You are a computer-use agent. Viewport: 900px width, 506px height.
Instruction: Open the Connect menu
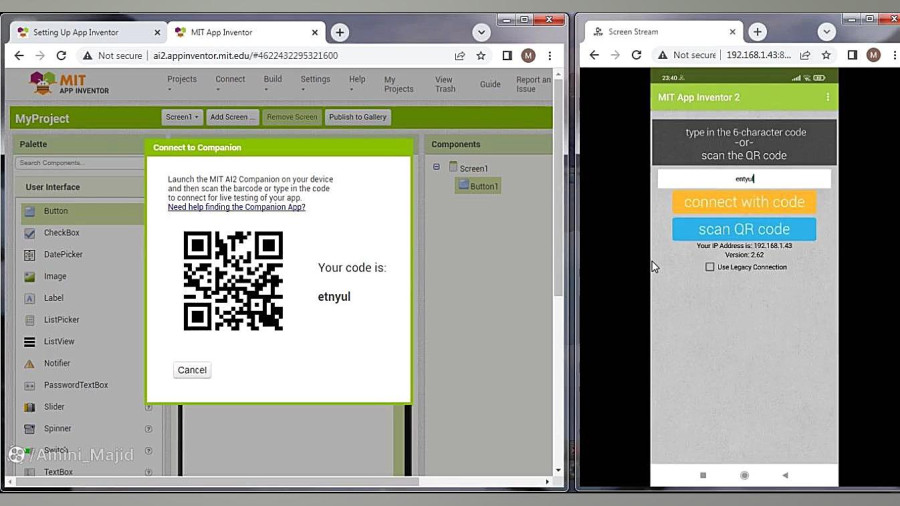tap(230, 83)
